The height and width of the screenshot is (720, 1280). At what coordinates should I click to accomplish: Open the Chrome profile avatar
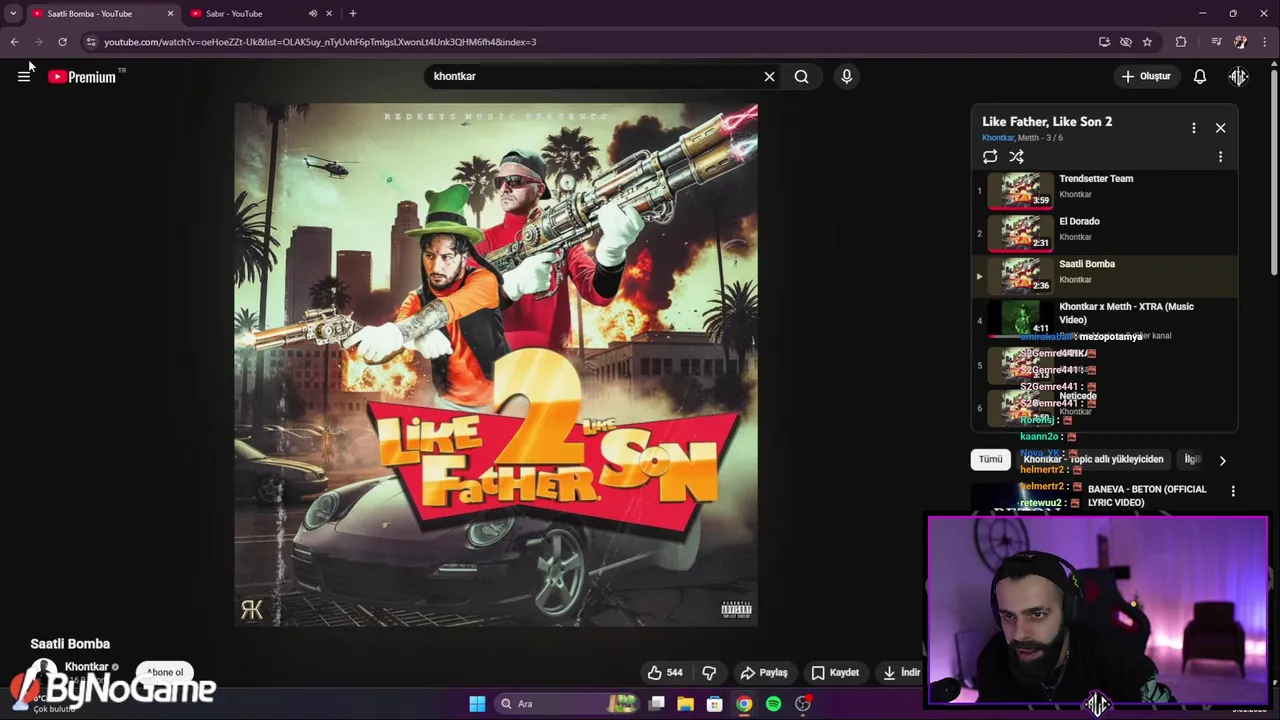(1241, 42)
